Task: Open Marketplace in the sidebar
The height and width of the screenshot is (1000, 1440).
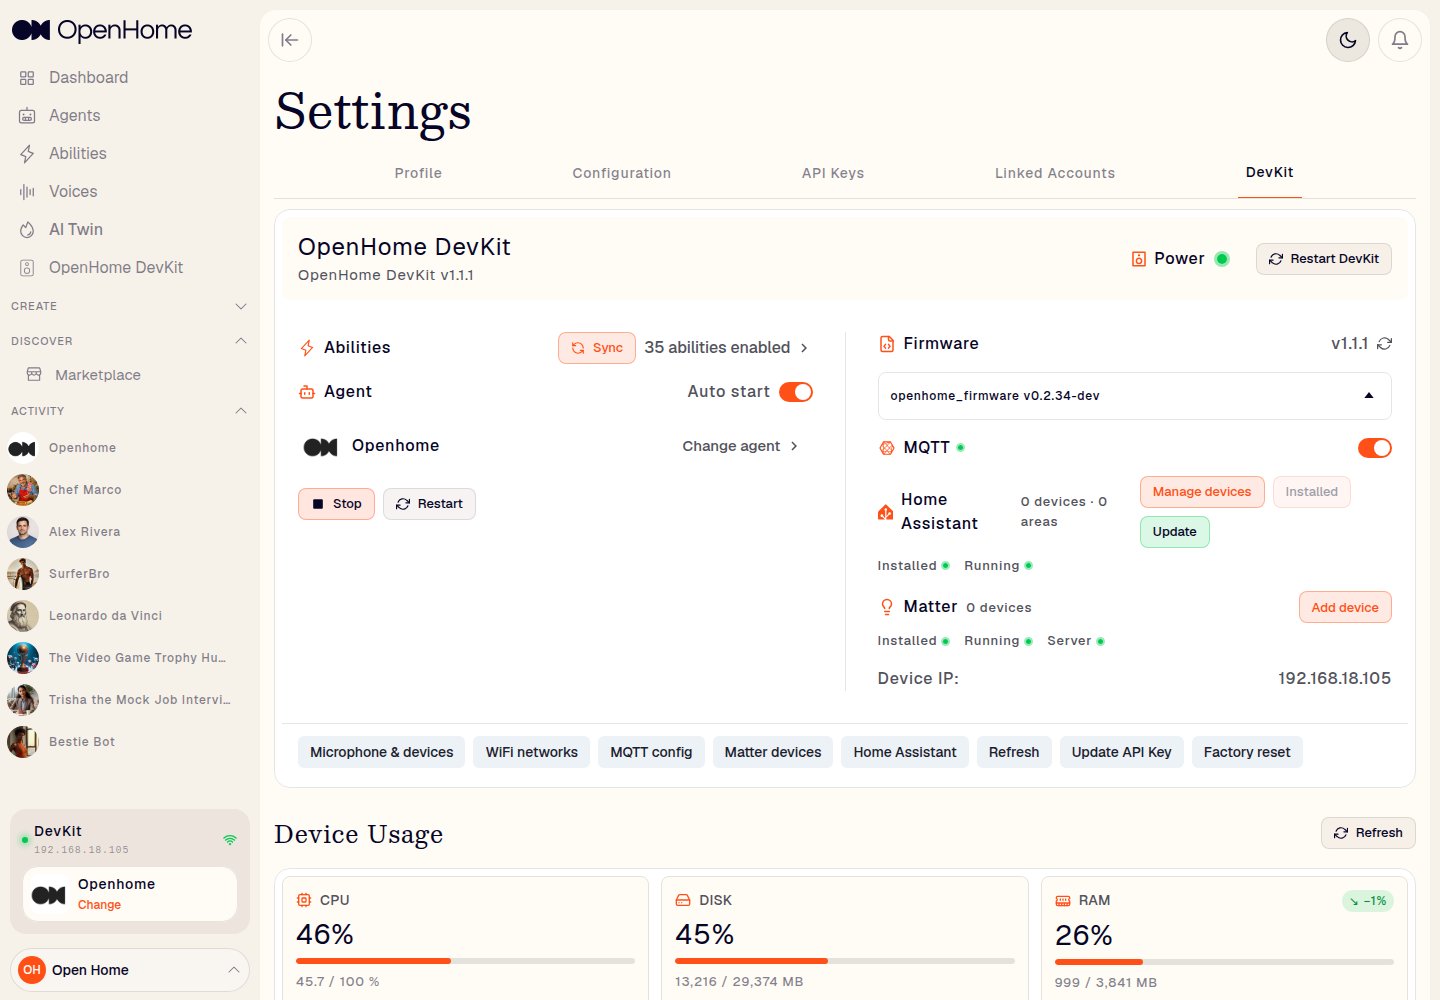Action: [97, 375]
